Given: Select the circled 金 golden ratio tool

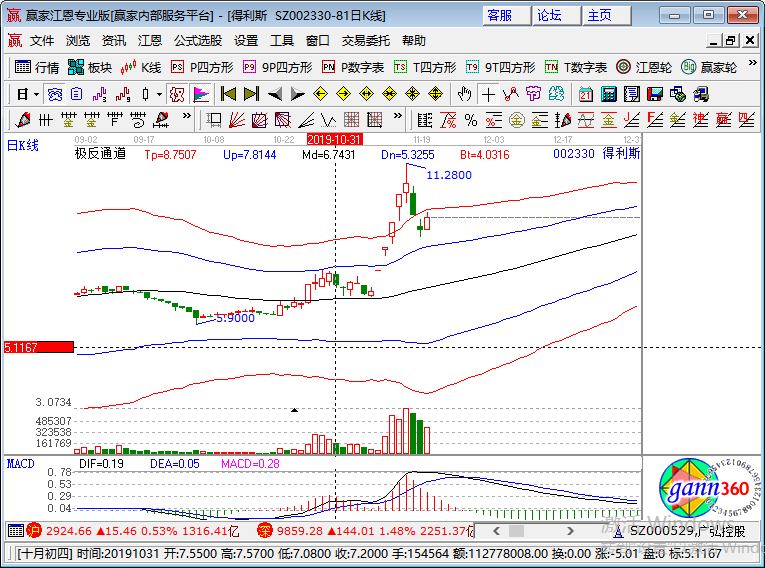Looking at the screenshot, I should pyautogui.click(x=517, y=120).
